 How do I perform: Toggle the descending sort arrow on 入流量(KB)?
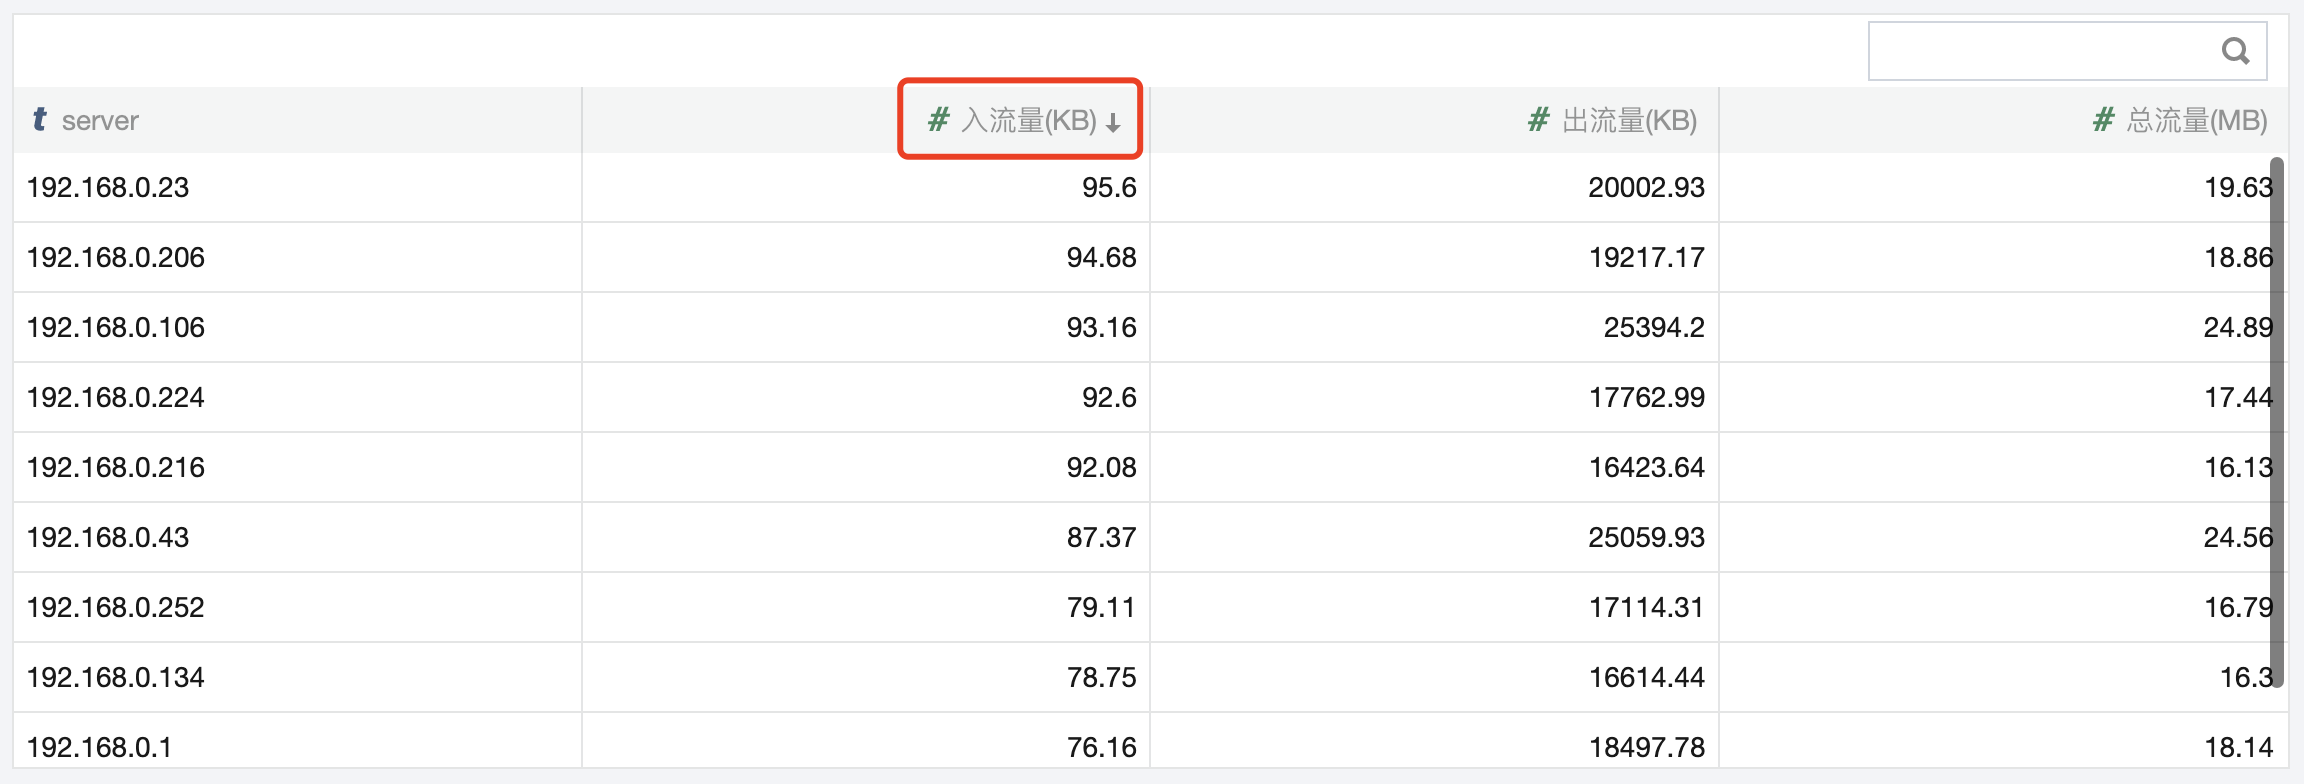point(1113,122)
